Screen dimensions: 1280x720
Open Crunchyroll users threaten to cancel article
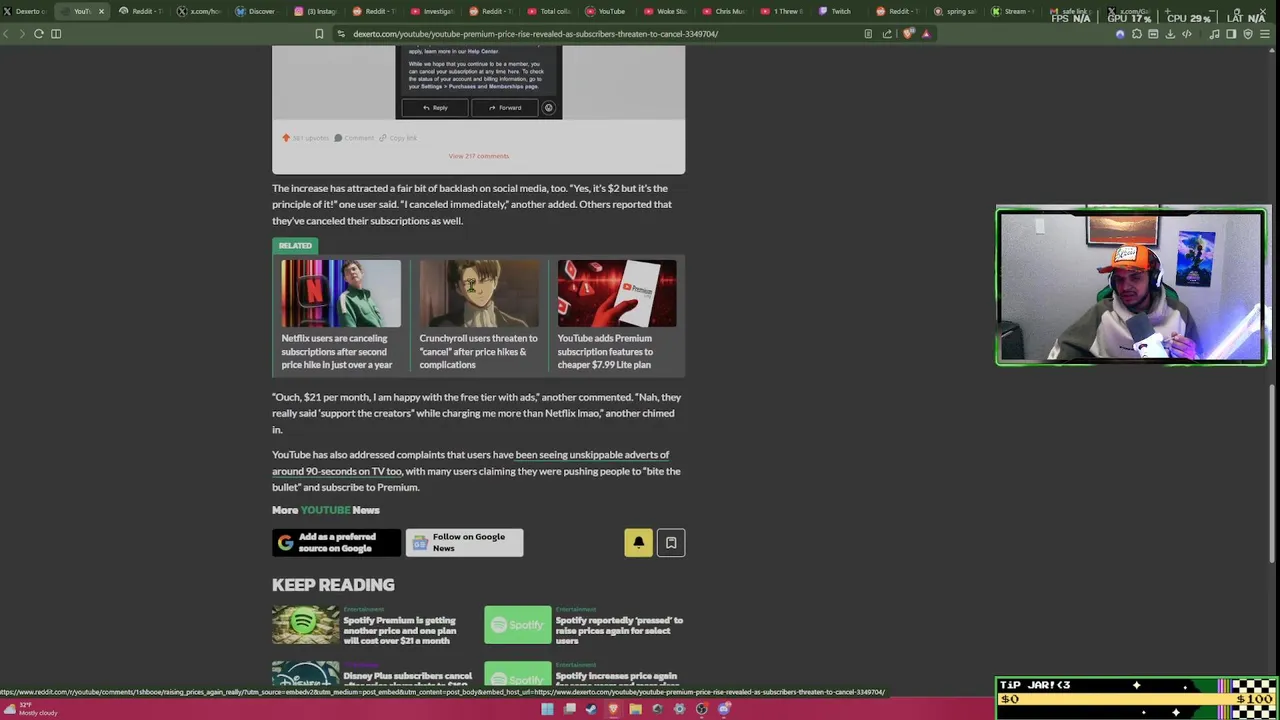[x=478, y=351]
